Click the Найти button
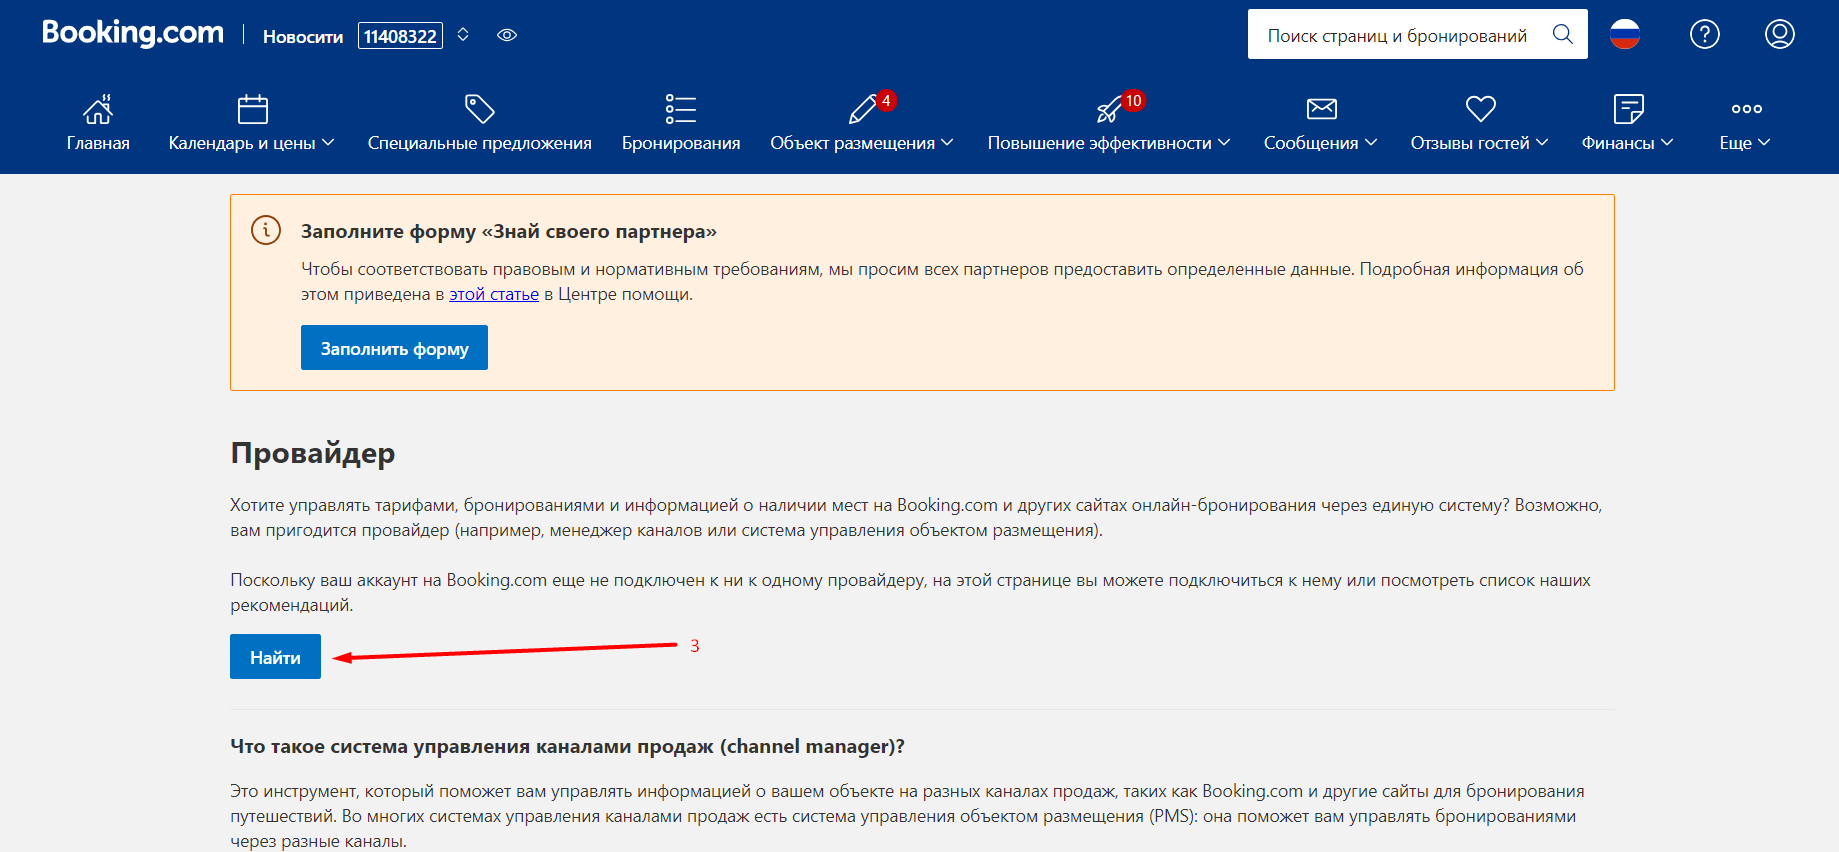Viewport: 1839px width, 852px height. point(275,657)
